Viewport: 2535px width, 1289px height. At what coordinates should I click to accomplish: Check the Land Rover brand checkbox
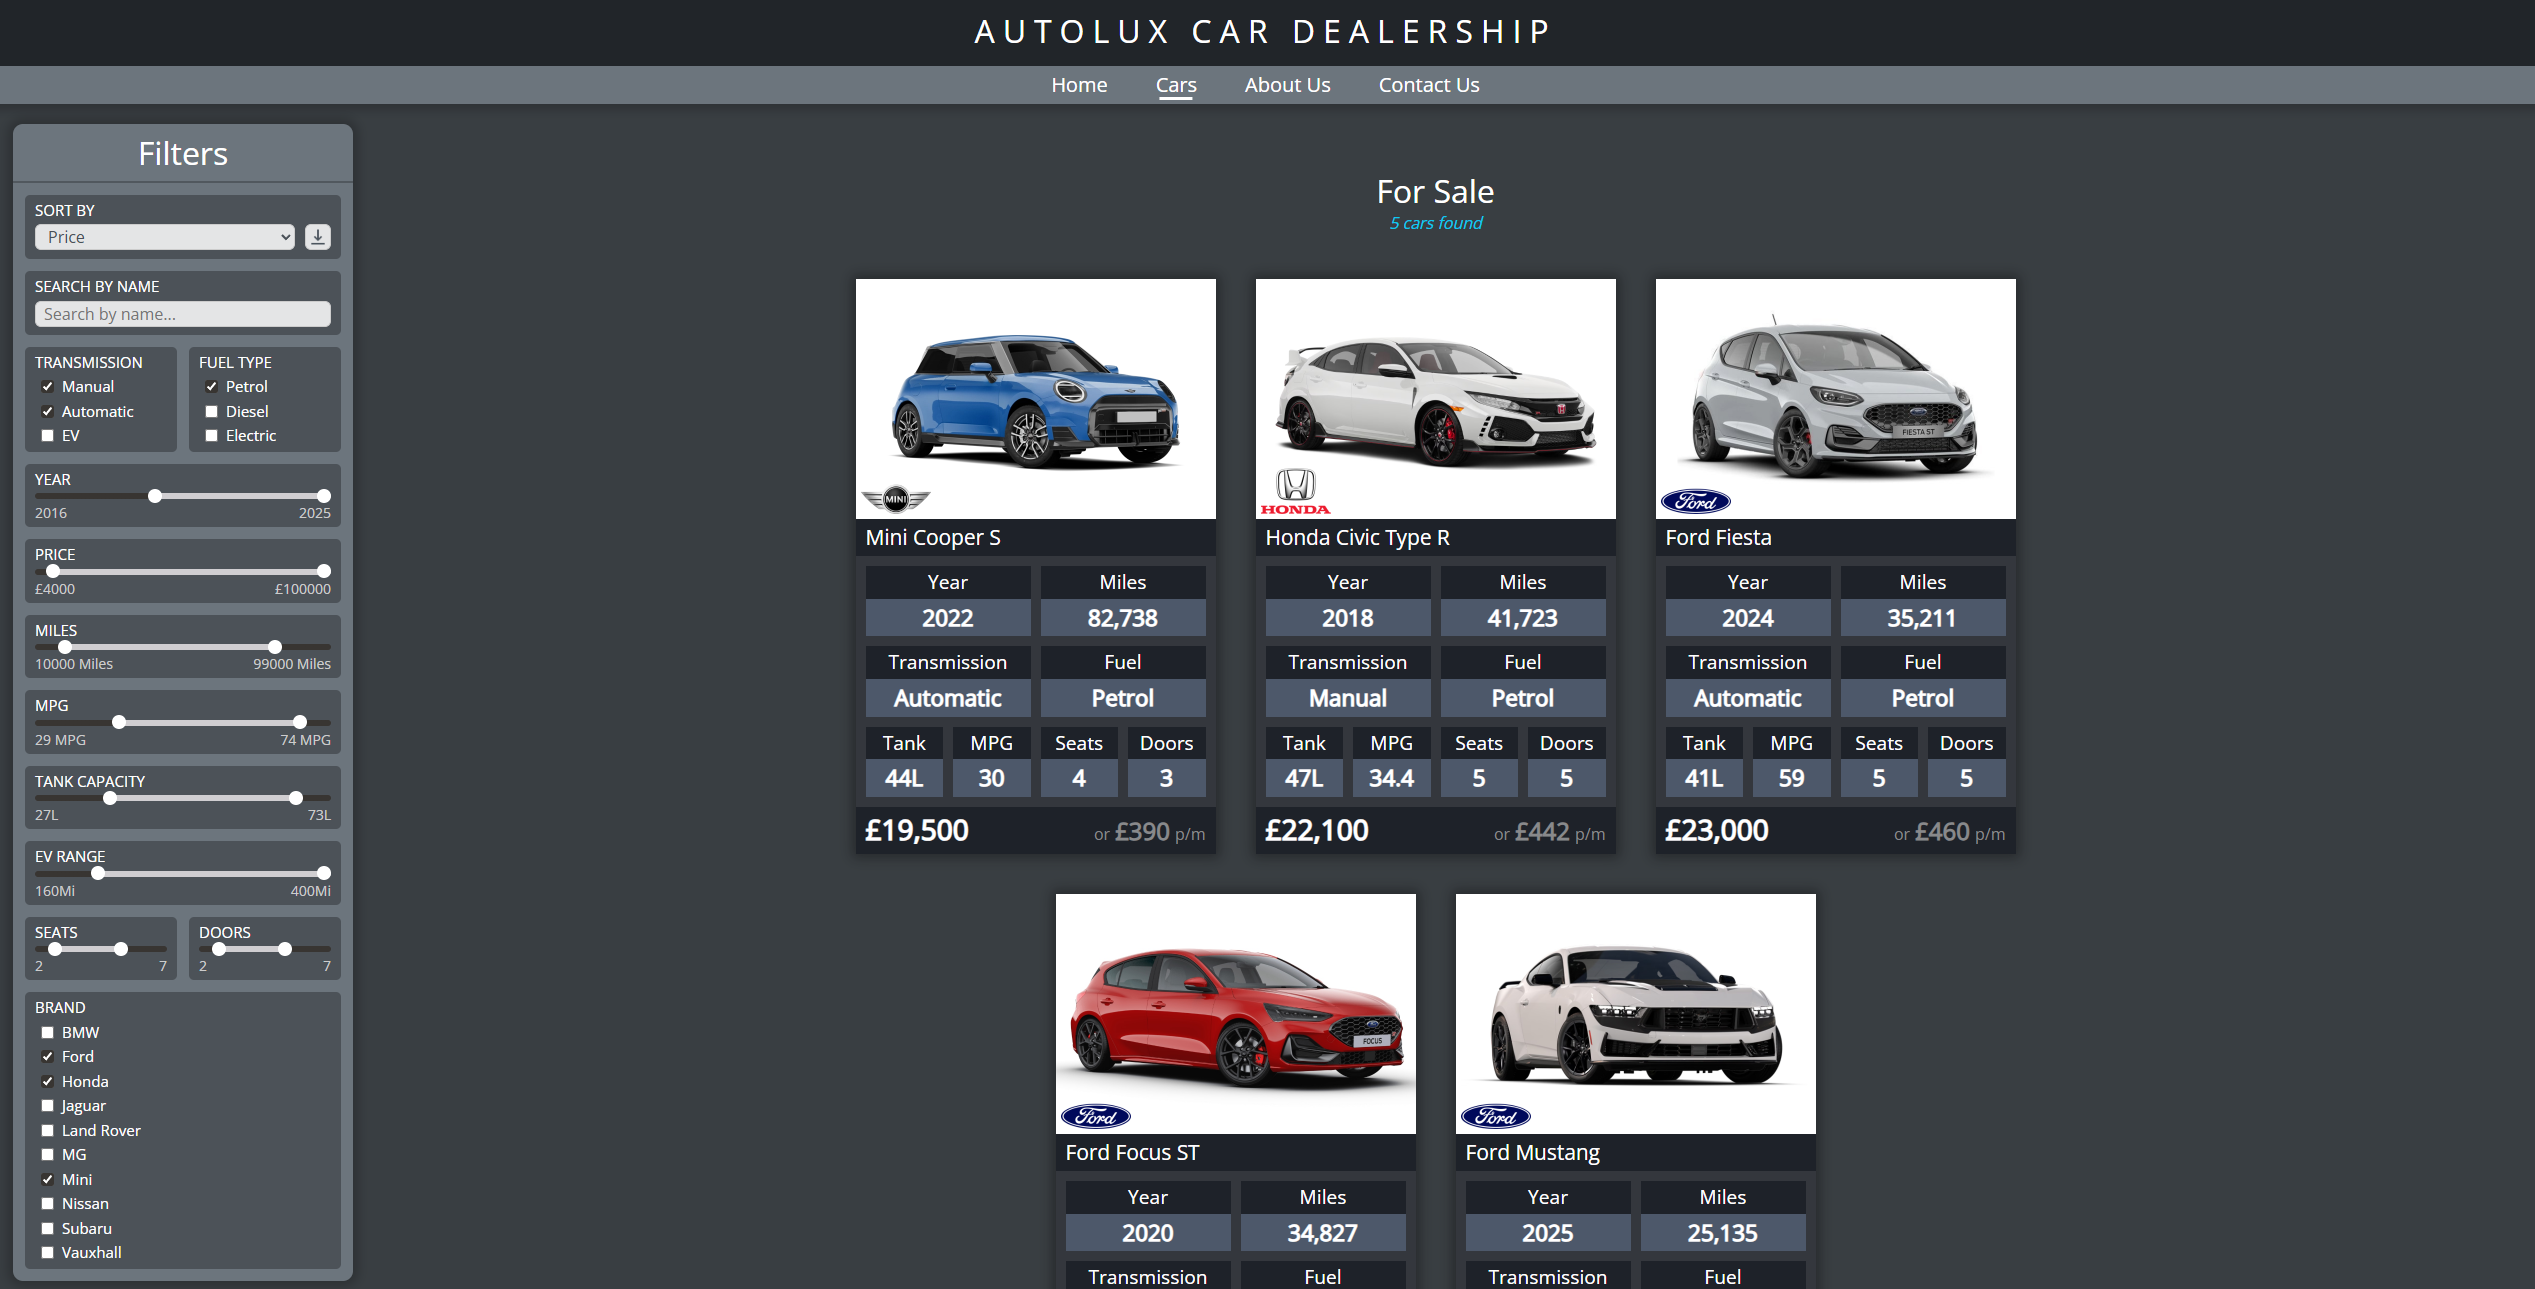pyautogui.click(x=47, y=1131)
